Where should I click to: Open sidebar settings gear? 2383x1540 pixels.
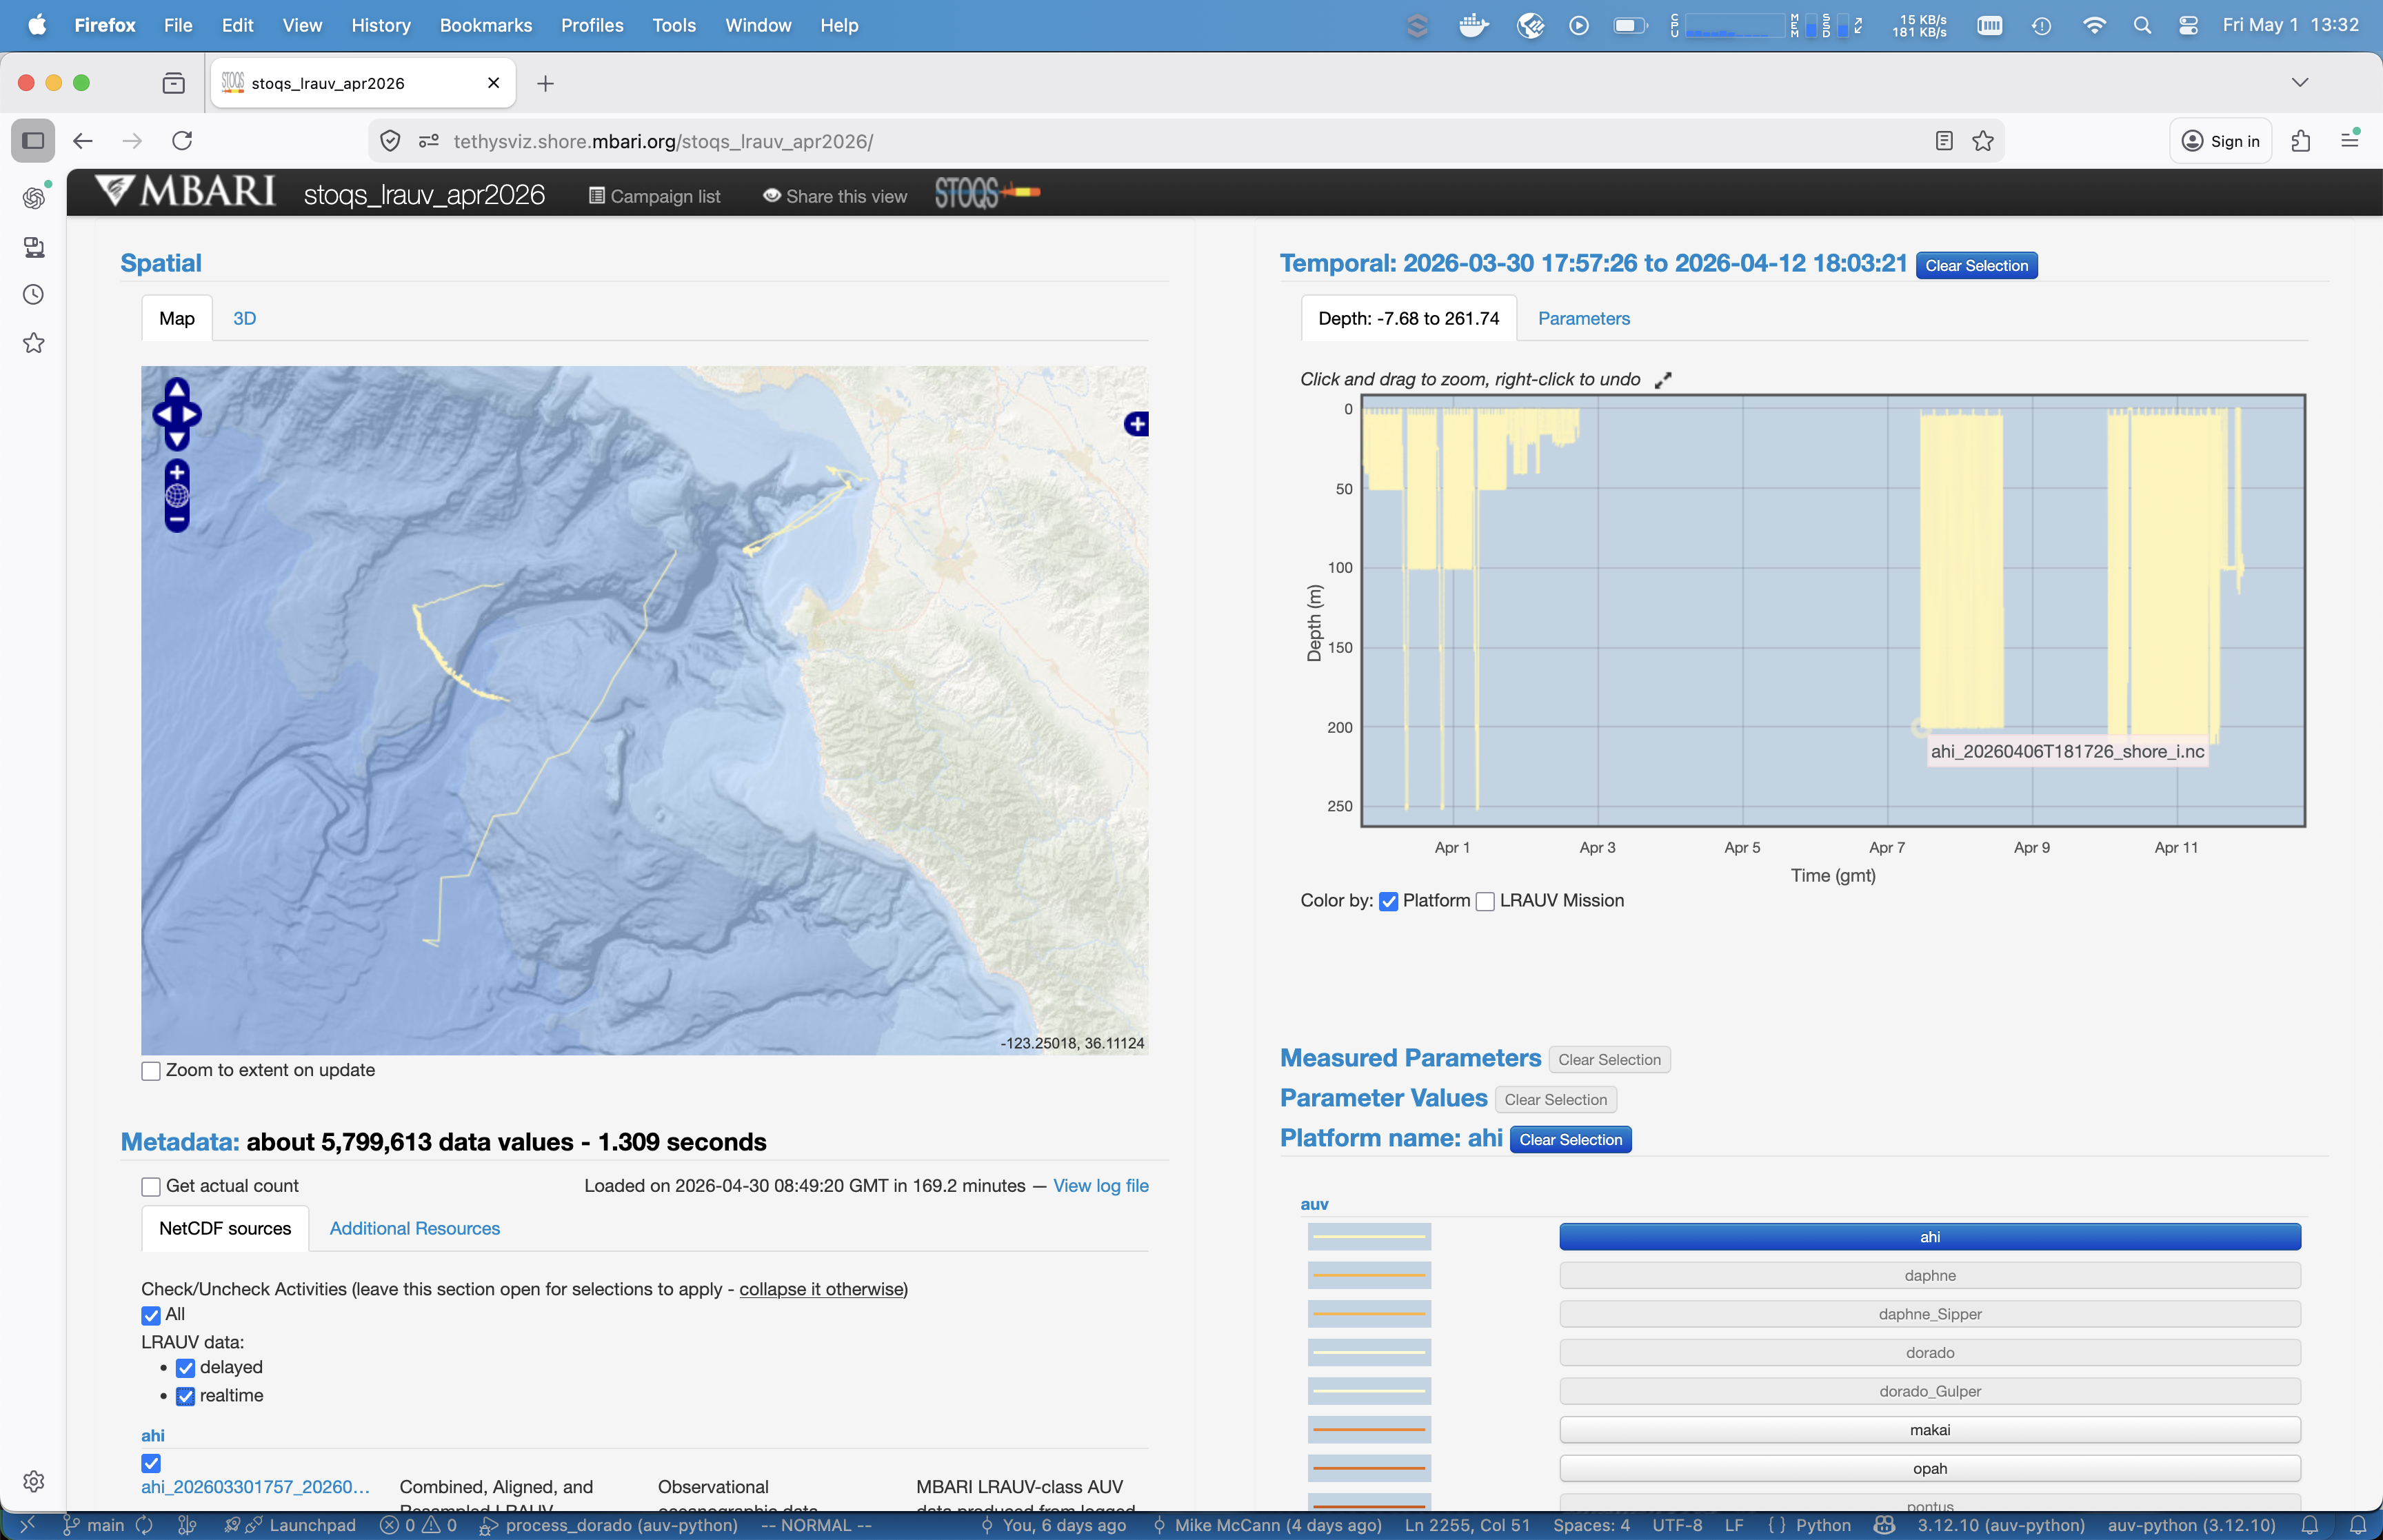coord(33,1481)
